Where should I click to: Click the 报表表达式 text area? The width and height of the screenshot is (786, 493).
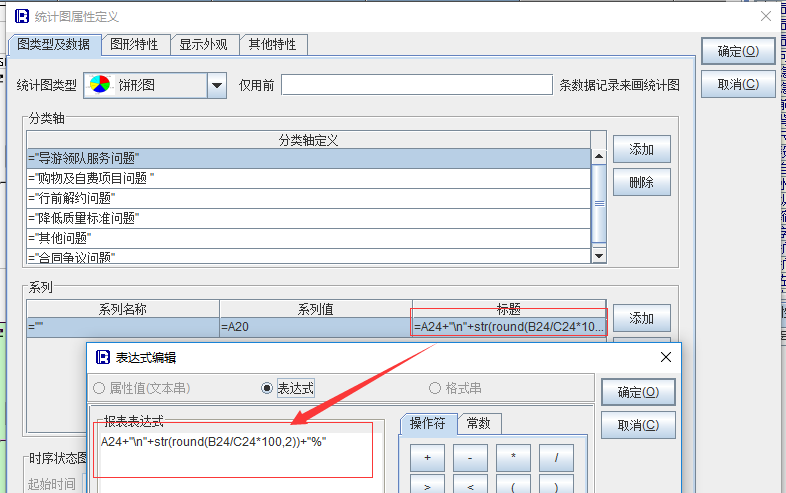[239, 460]
